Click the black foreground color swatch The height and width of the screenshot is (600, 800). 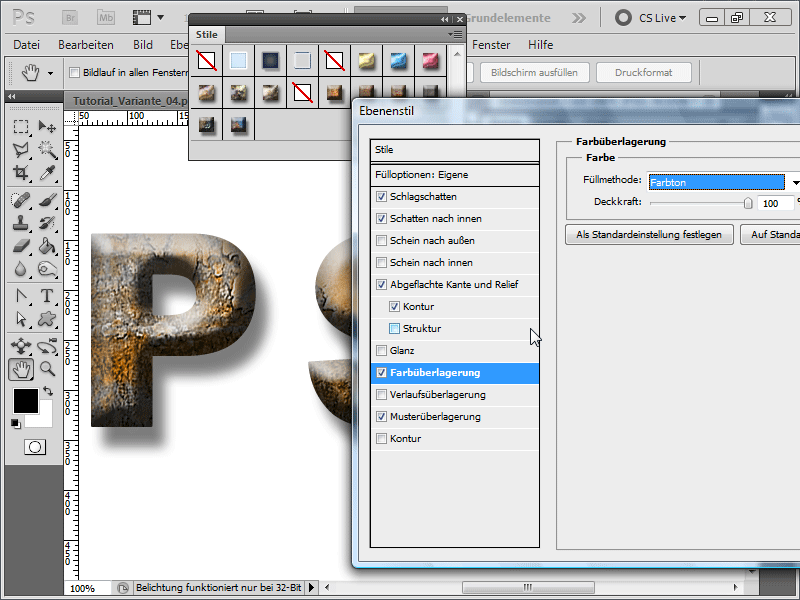click(x=26, y=401)
